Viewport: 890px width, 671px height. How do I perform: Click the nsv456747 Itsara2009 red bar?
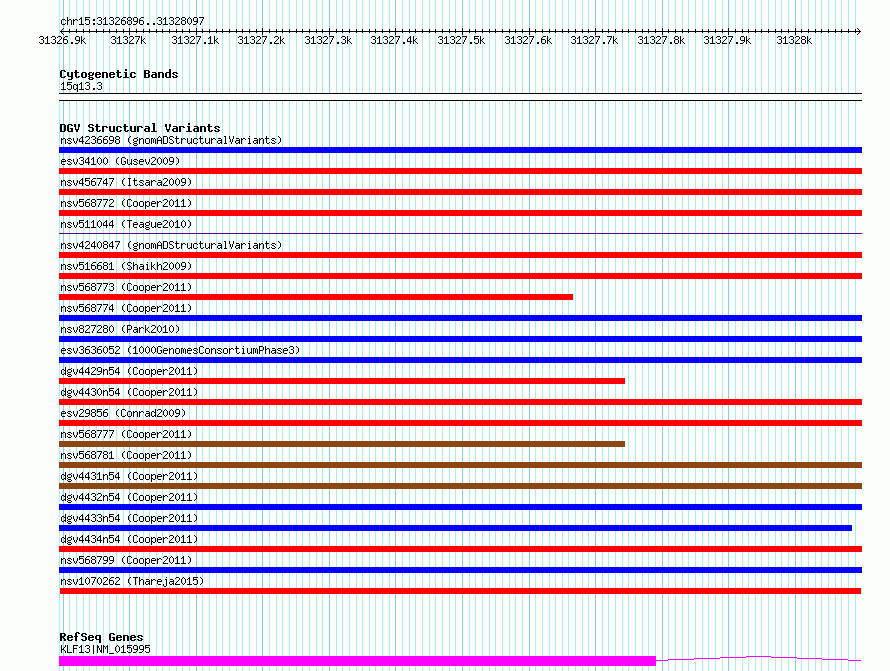click(x=460, y=192)
